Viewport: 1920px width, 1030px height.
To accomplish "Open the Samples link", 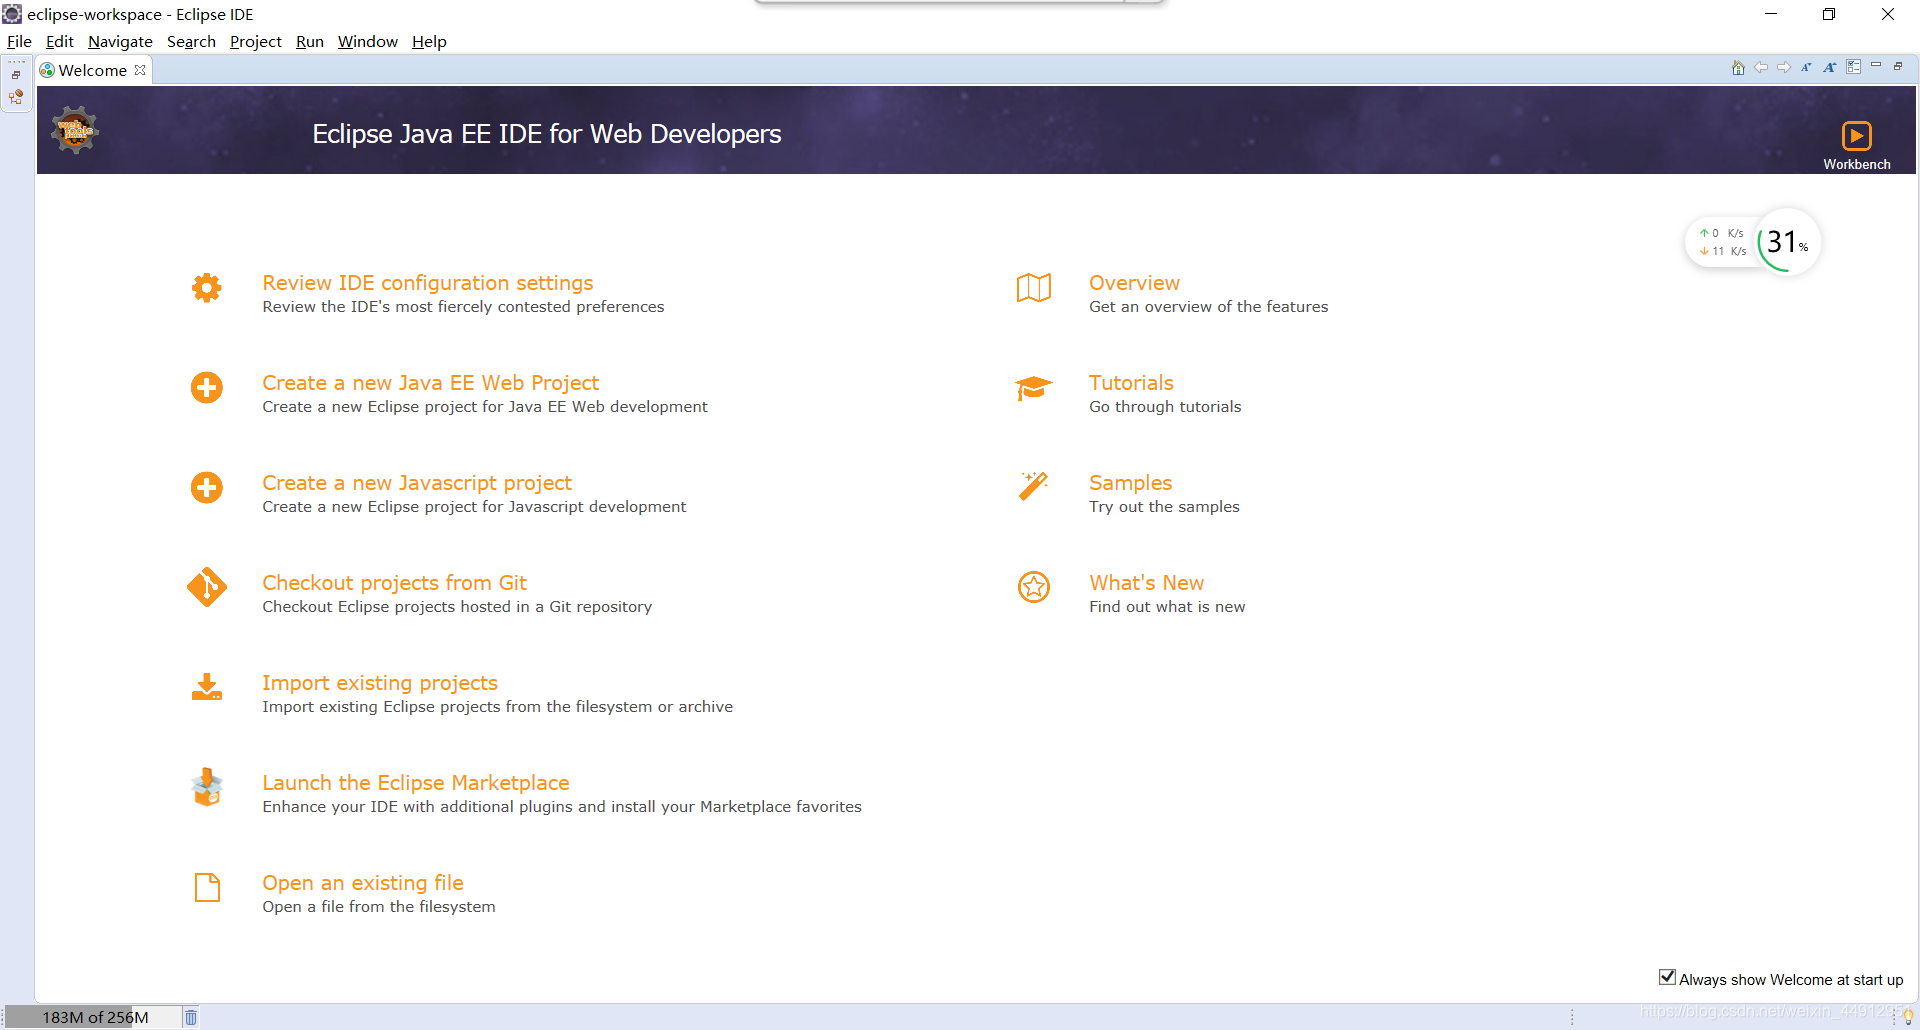I will [x=1130, y=483].
